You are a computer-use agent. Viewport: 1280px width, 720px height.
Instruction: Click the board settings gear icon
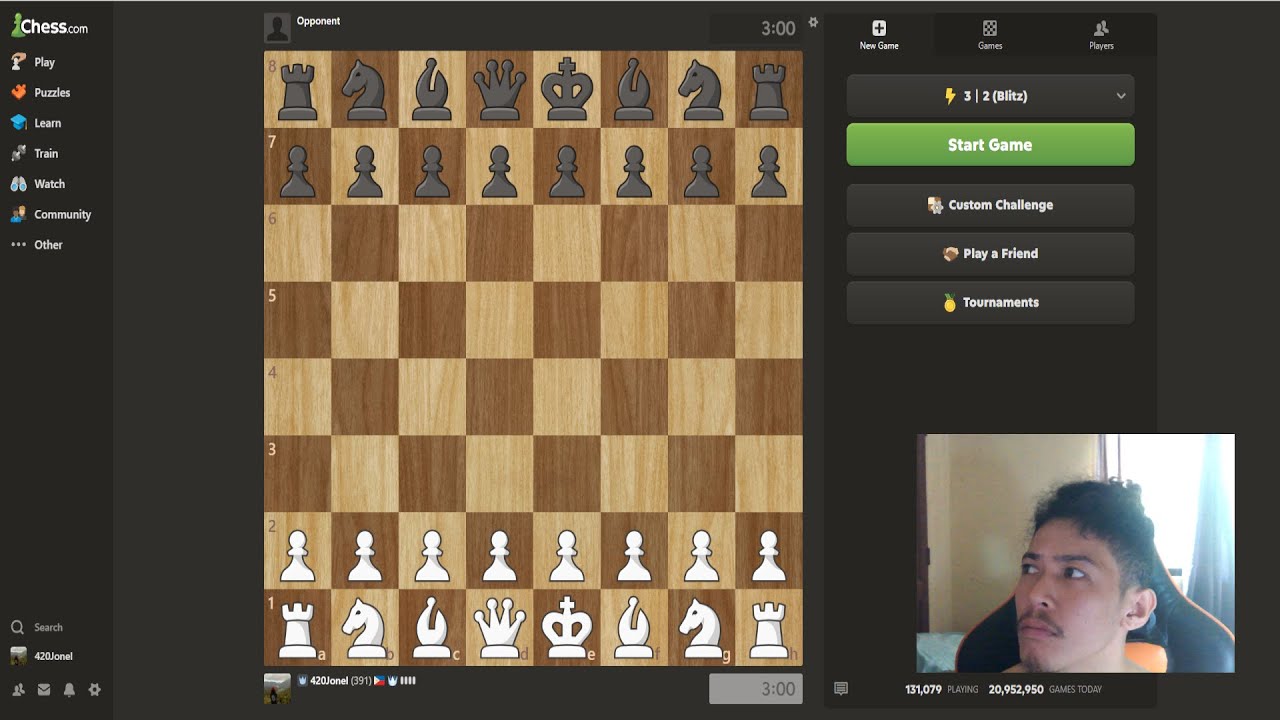(x=813, y=22)
